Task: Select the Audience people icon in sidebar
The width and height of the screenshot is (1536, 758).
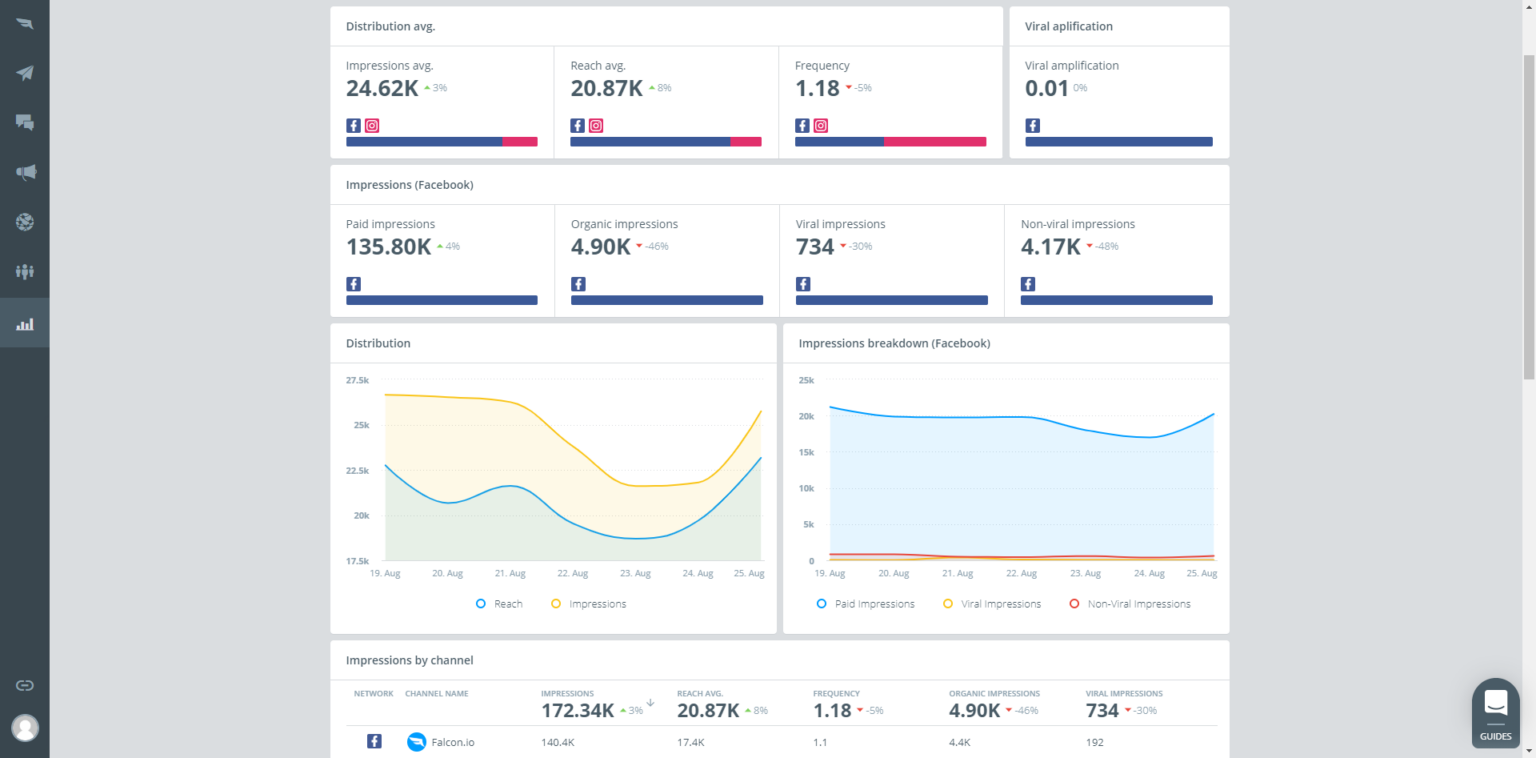Action: tap(24, 272)
